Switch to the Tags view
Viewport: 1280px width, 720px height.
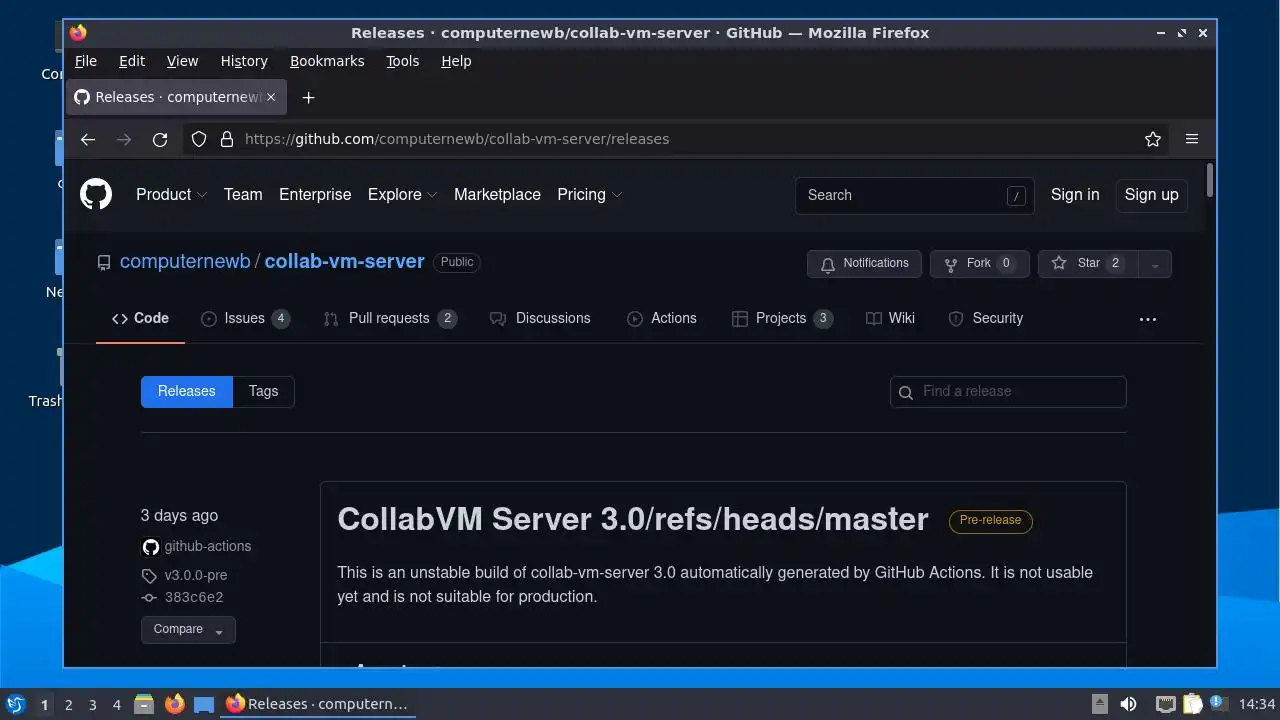coord(264,391)
